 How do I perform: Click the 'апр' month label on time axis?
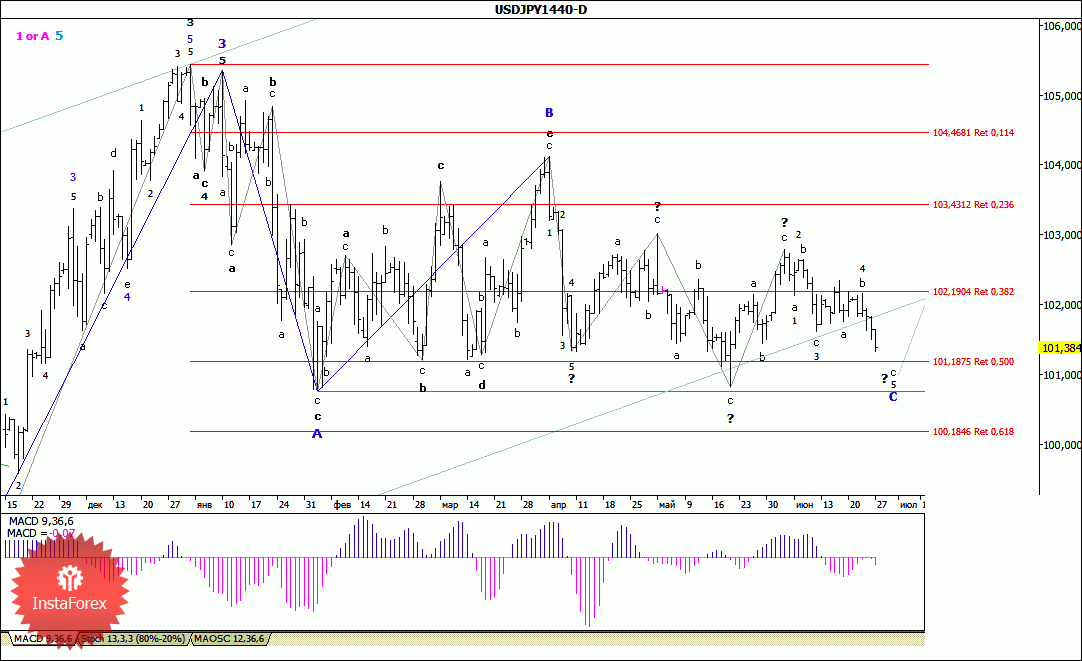pos(557,505)
